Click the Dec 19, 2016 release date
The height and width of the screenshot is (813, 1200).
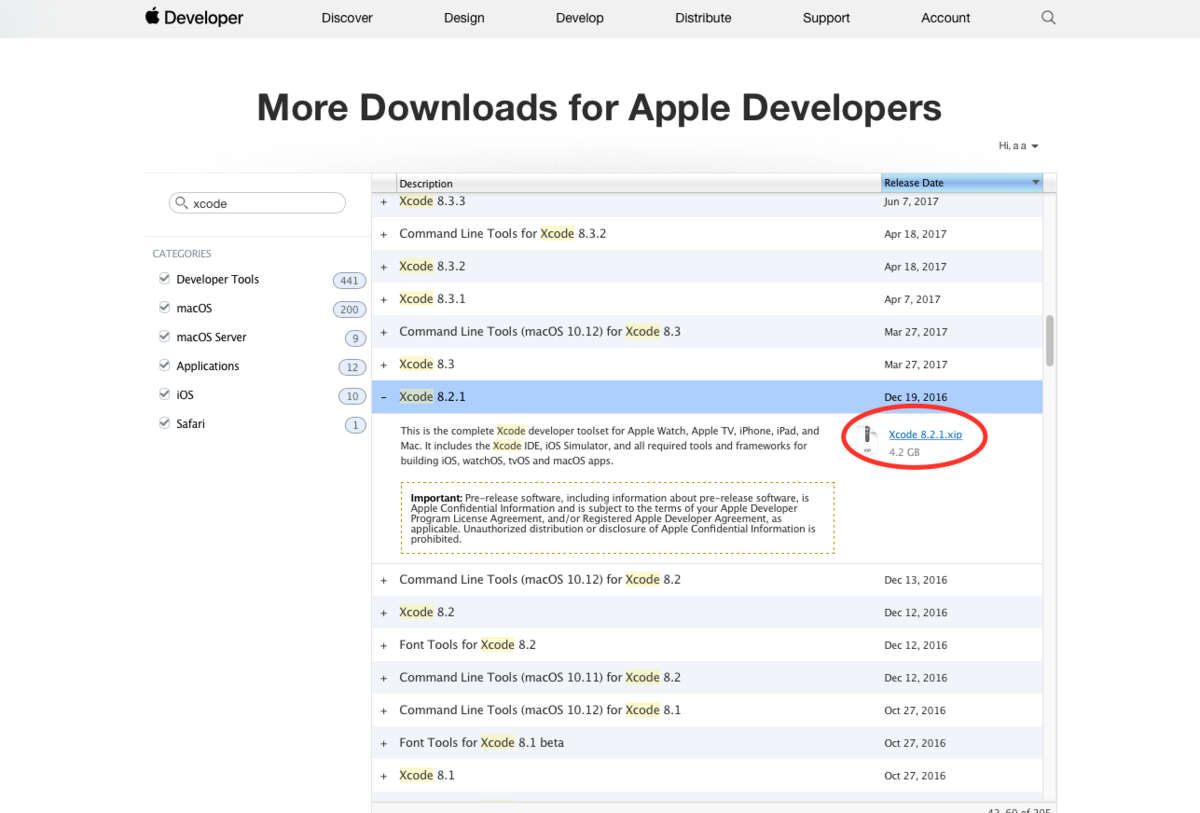pyautogui.click(x=915, y=397)
